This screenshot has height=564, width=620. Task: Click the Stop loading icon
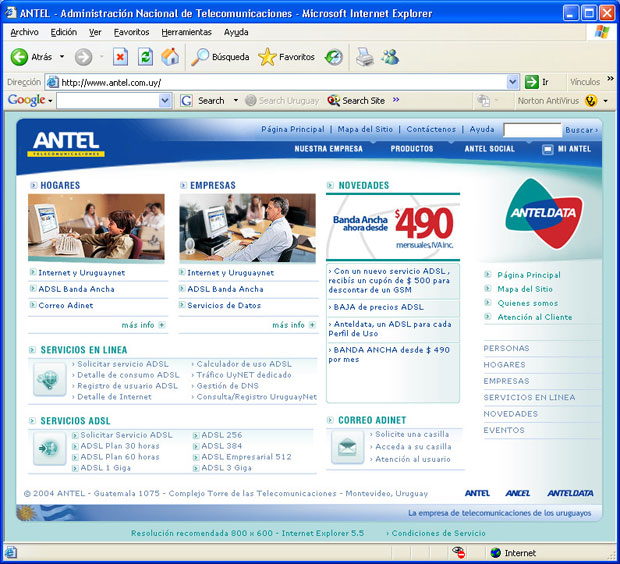[120, 57]
